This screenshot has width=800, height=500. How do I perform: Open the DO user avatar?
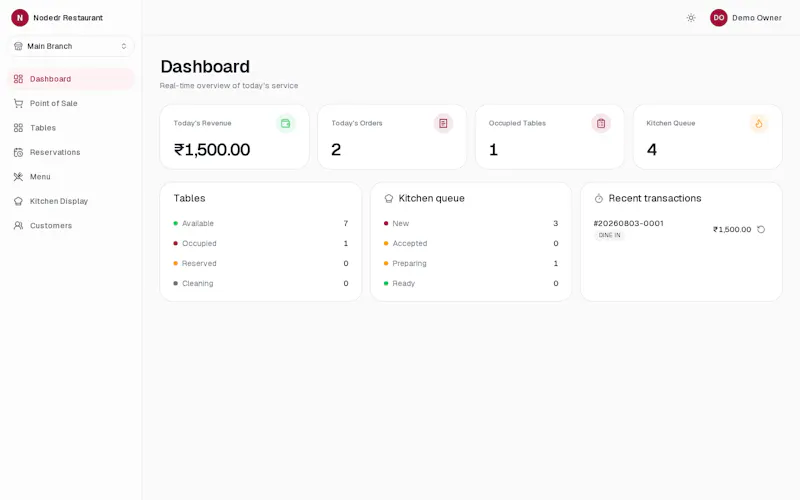[718, 18]
